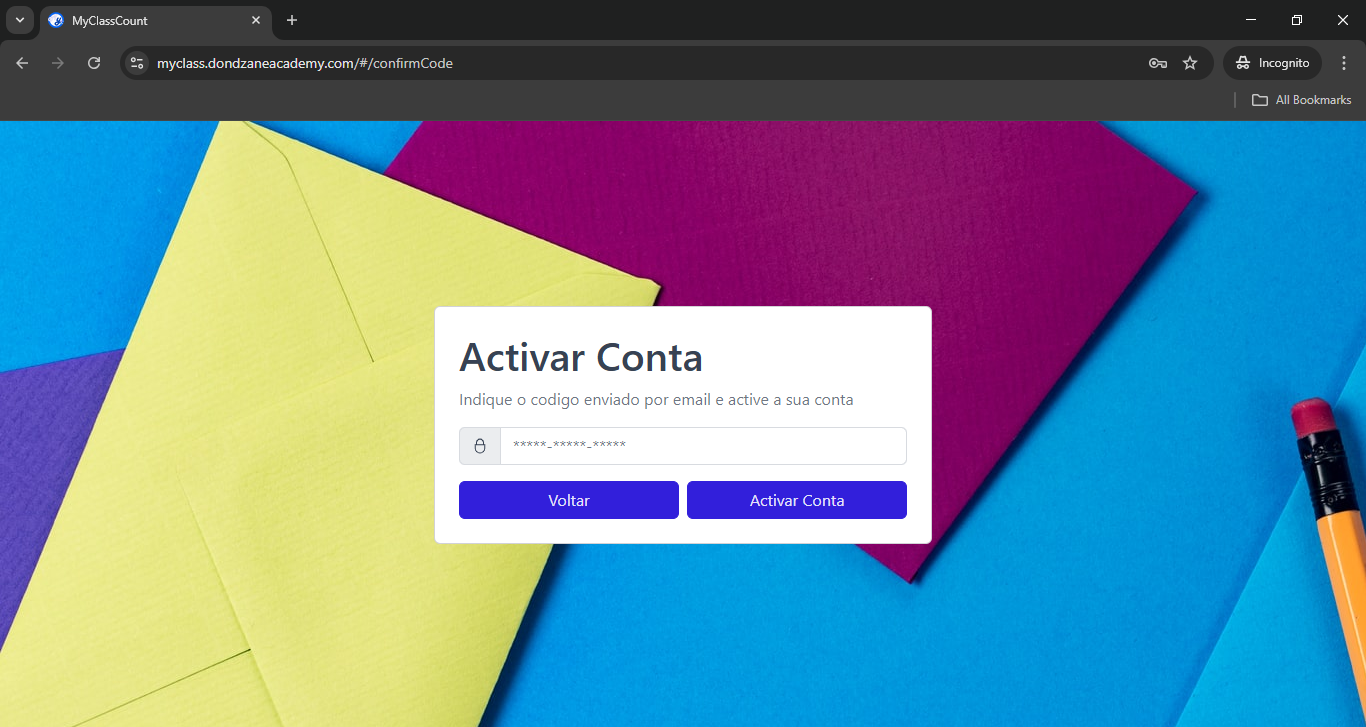
Task: Focus the activation code input field
Action: click(703, 446)
